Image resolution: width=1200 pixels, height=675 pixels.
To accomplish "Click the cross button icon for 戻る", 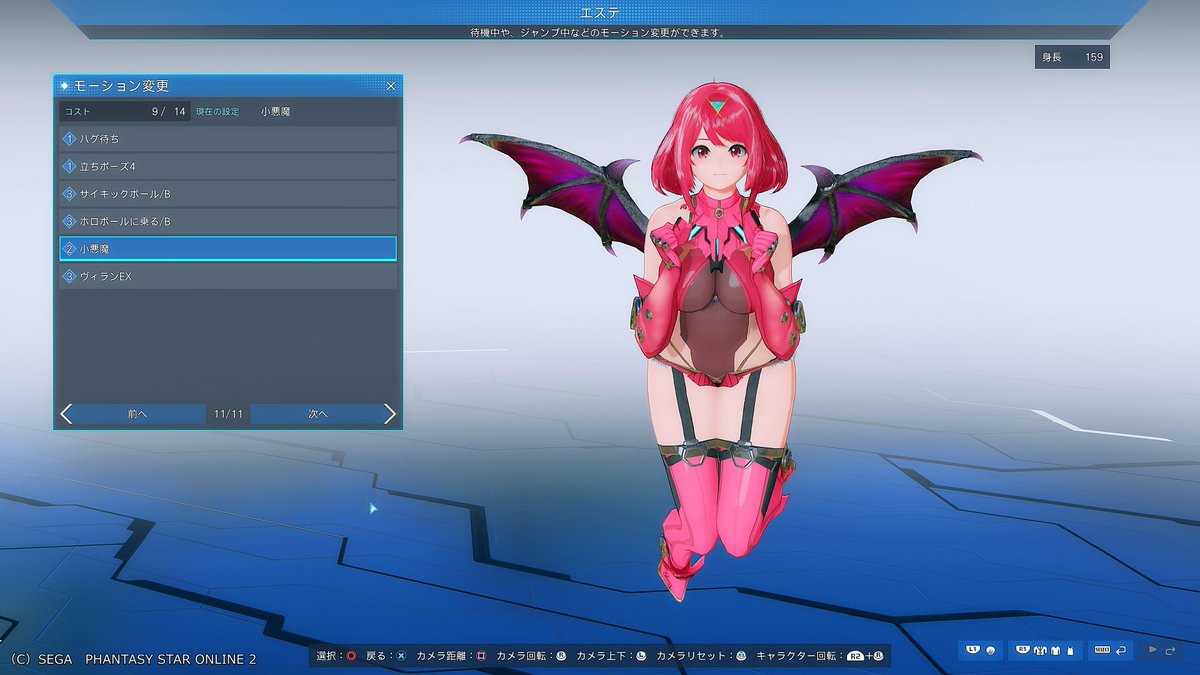I will [x=400, y=656].
